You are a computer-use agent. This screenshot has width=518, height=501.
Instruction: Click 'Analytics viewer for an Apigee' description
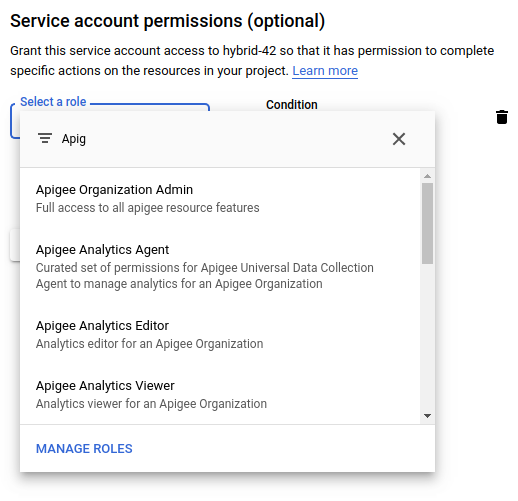[151, 404]
